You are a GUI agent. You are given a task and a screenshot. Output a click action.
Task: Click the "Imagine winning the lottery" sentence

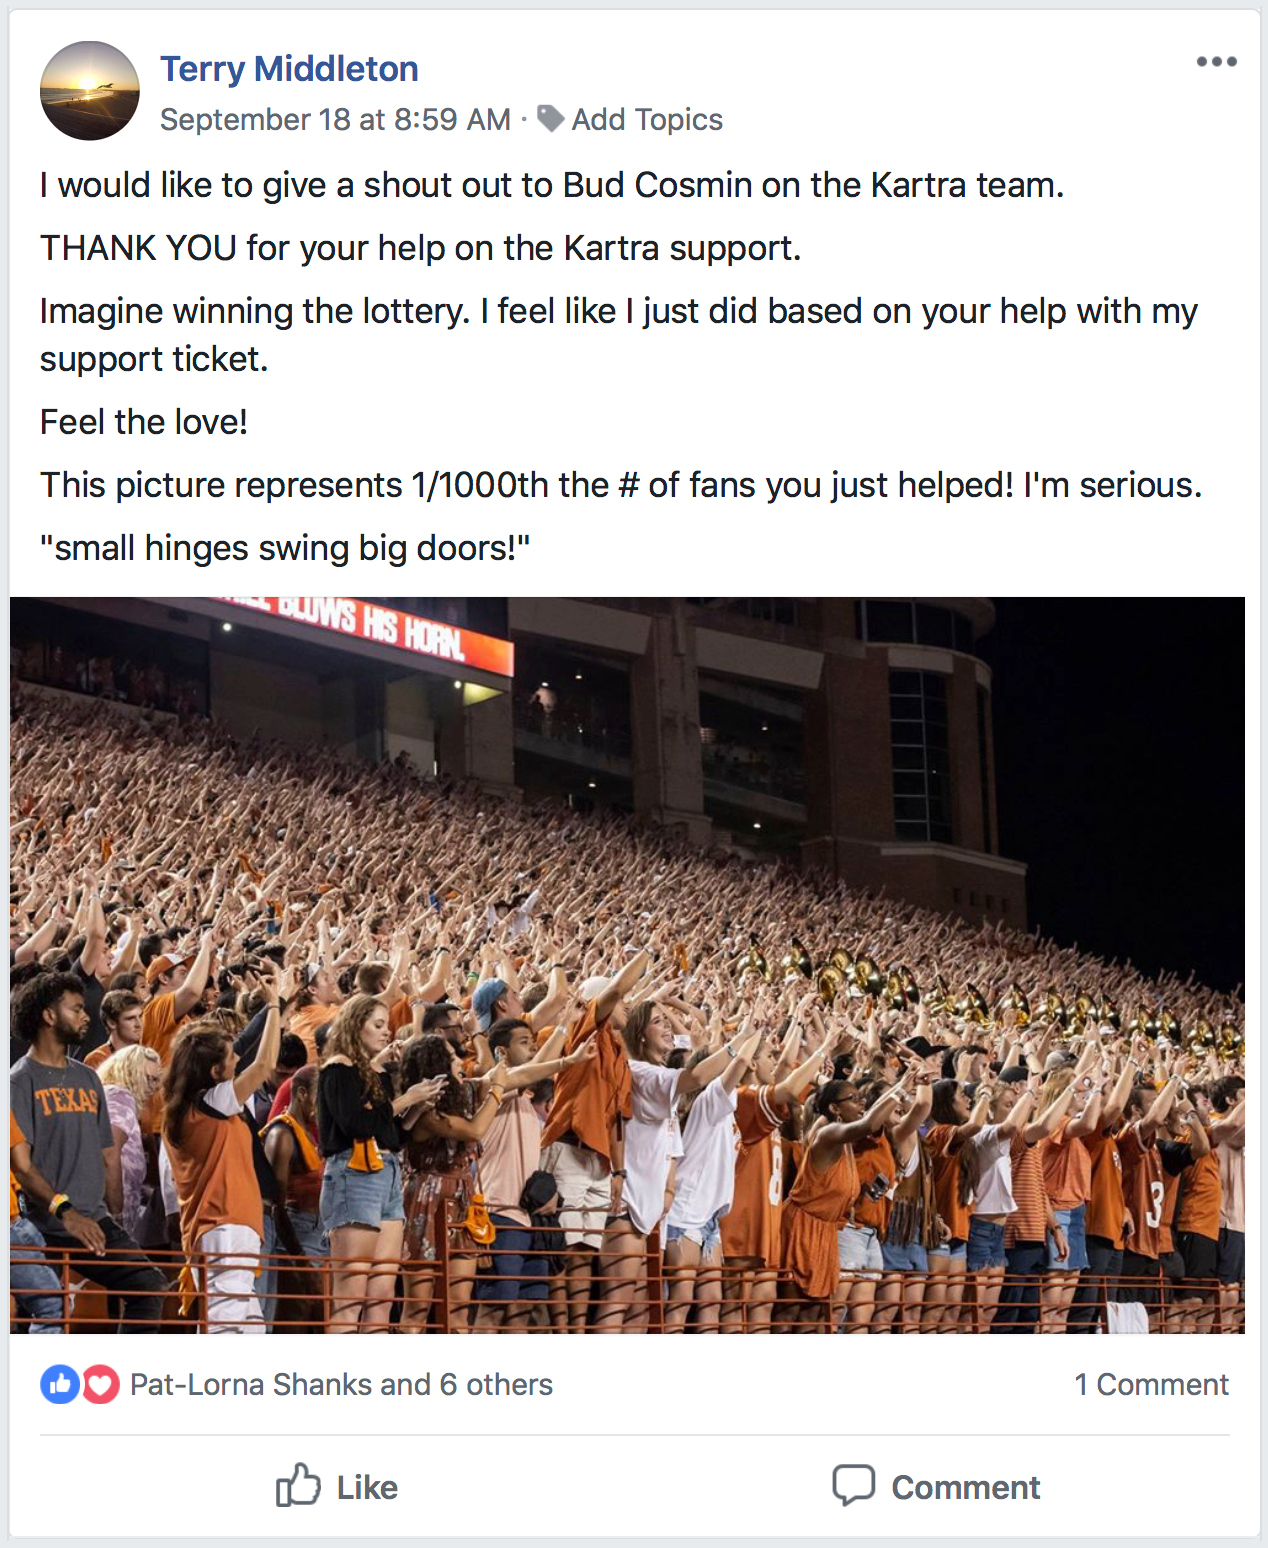[x=618, y=312]
